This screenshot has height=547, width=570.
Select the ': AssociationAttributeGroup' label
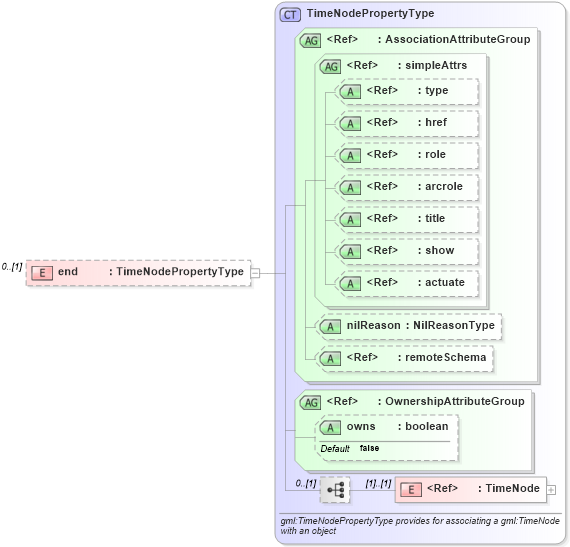(454, 39)
